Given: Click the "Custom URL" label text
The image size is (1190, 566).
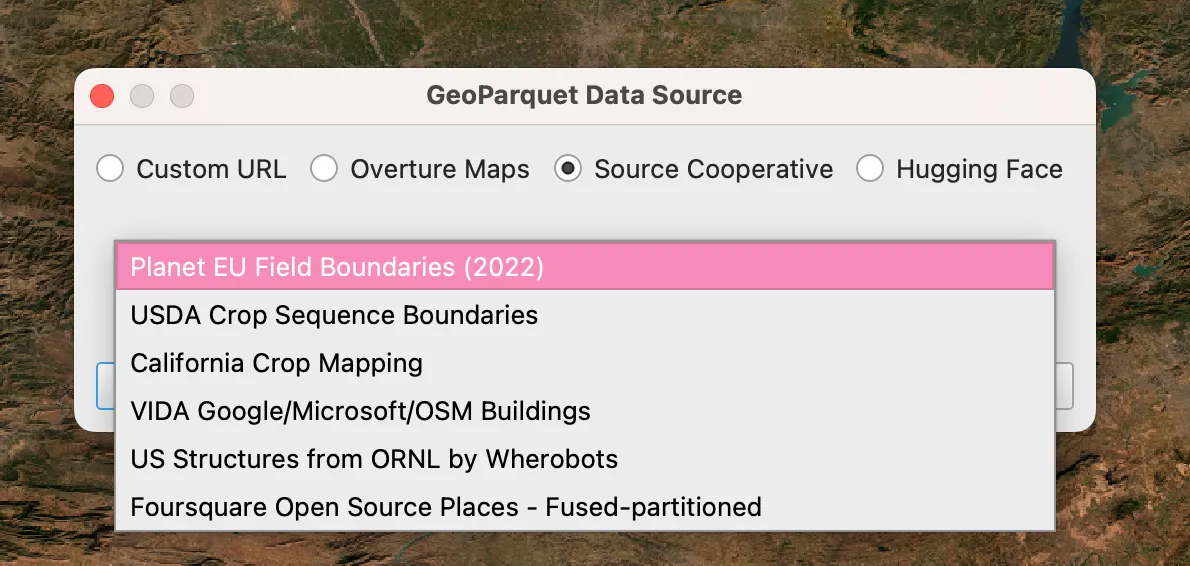Looking at the screenshot, I should point(211,169).
